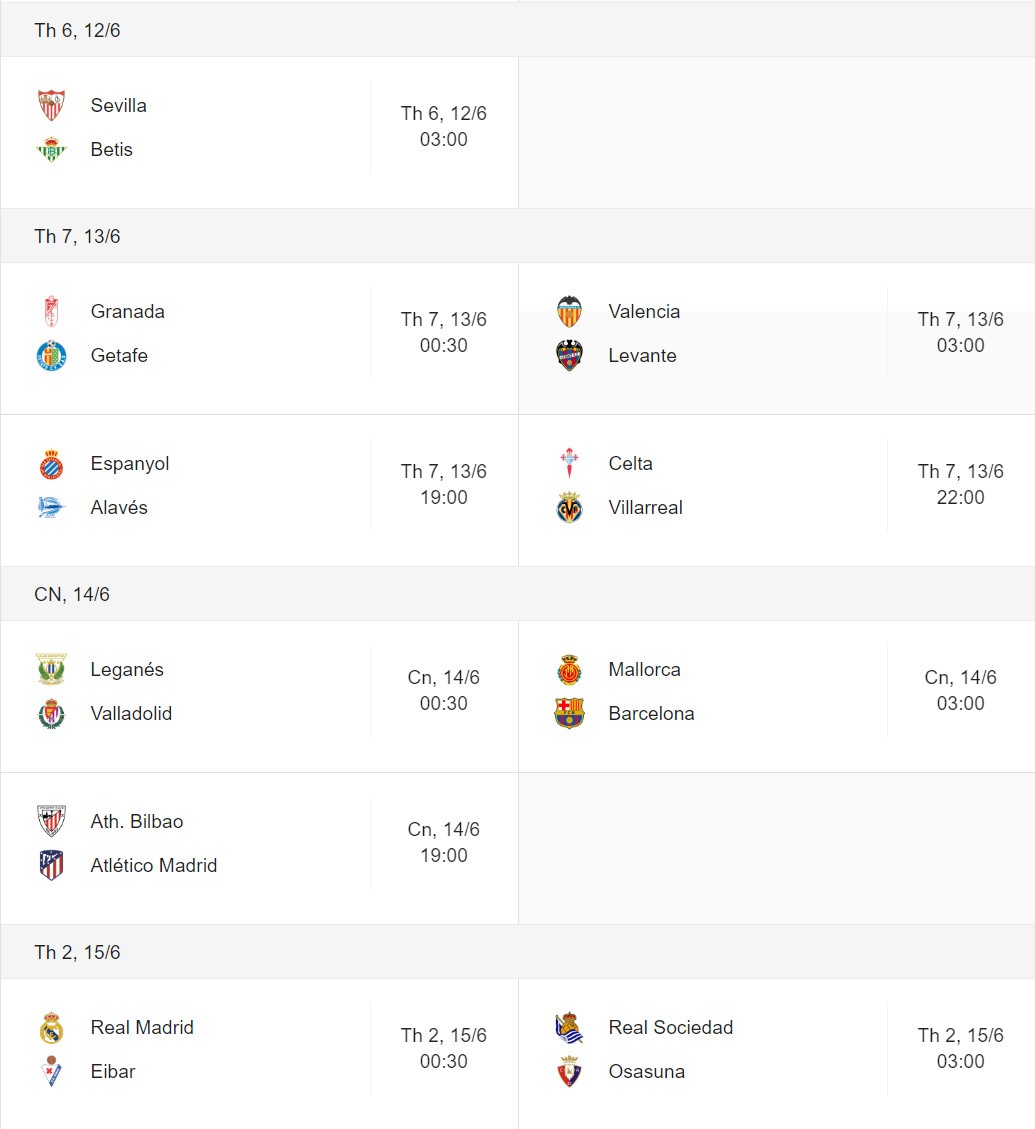Open the Granada team name

(127, 312)
